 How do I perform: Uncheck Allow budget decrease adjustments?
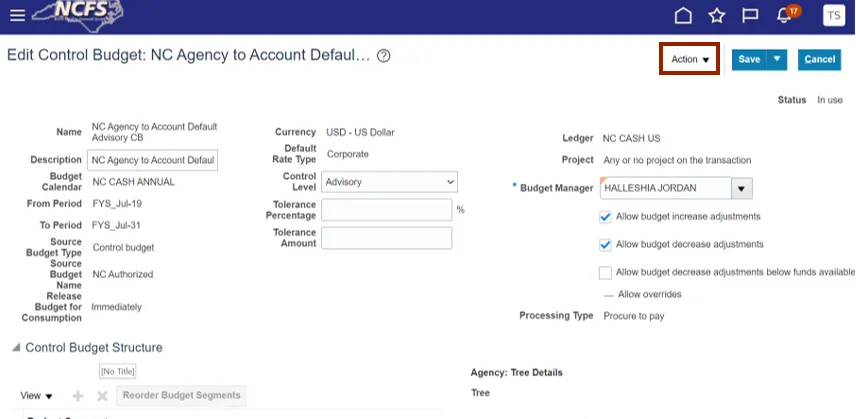(x=605, y=244)
